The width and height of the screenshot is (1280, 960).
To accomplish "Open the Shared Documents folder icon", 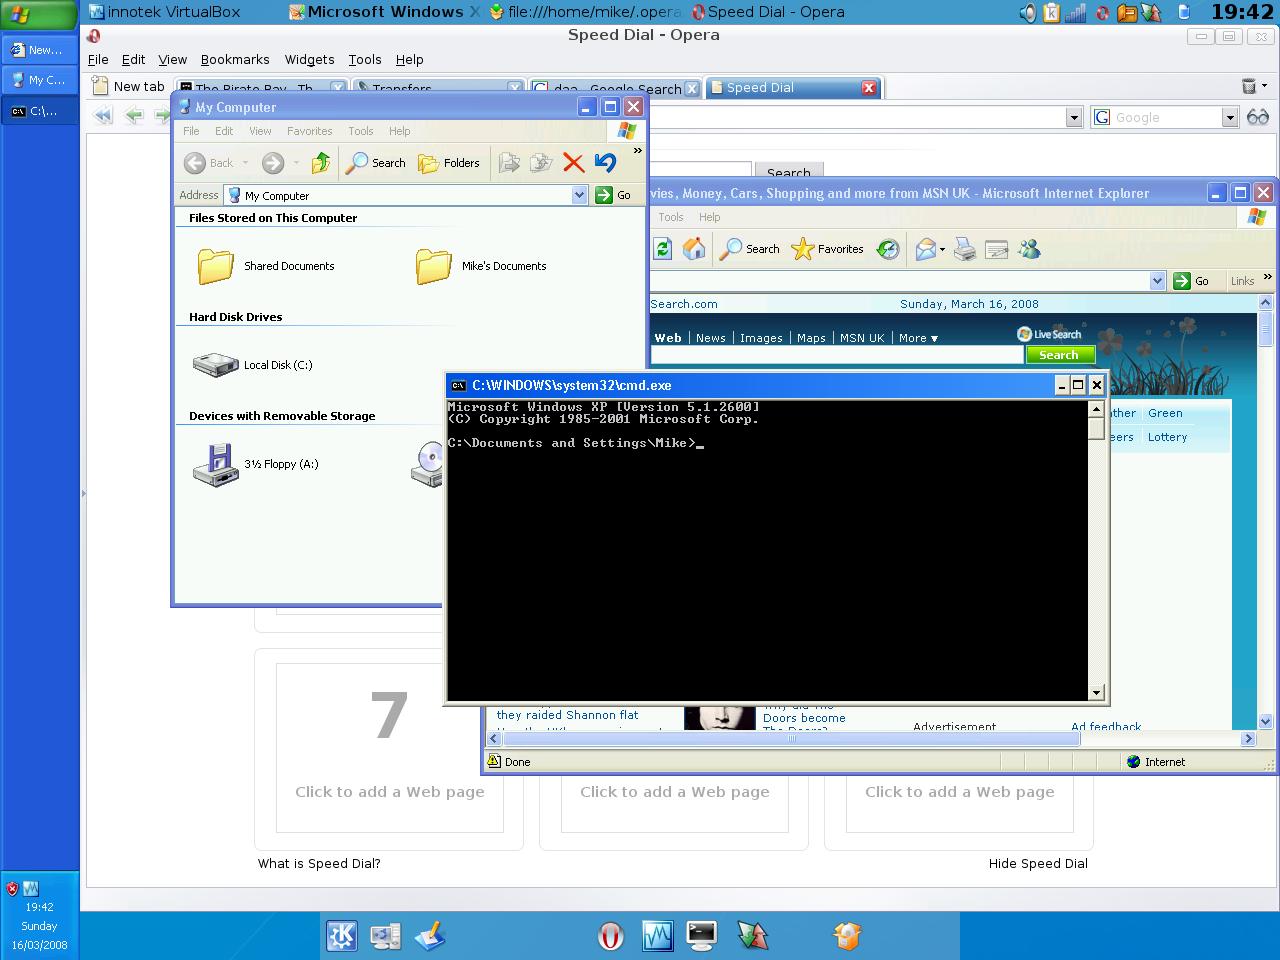I will click(216, 266).
